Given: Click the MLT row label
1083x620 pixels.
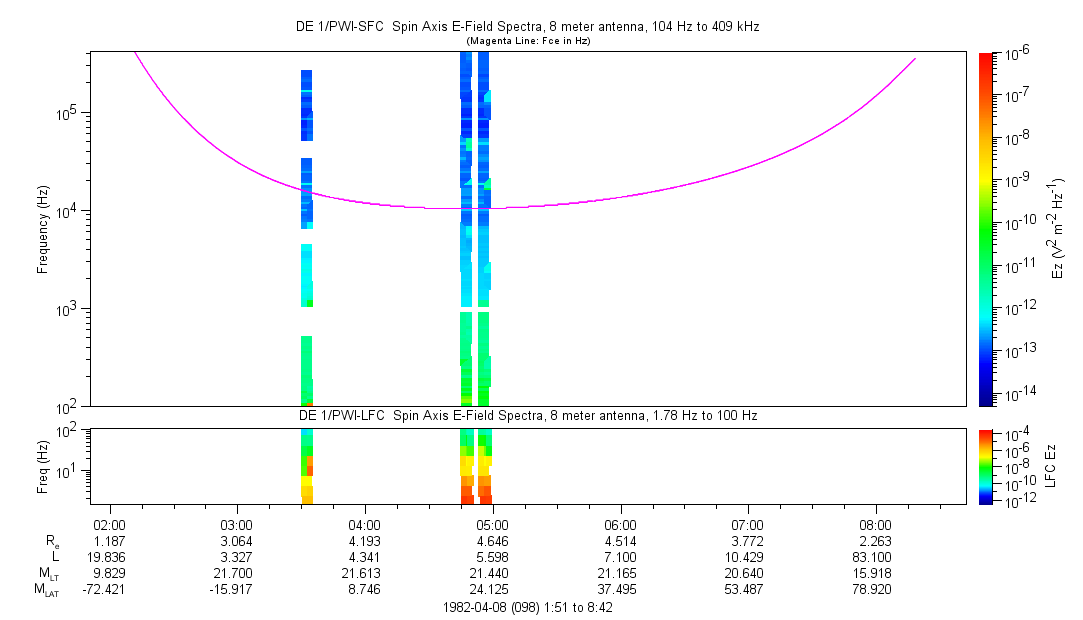Looking at the screenshot, I should (x=48, y=574).
